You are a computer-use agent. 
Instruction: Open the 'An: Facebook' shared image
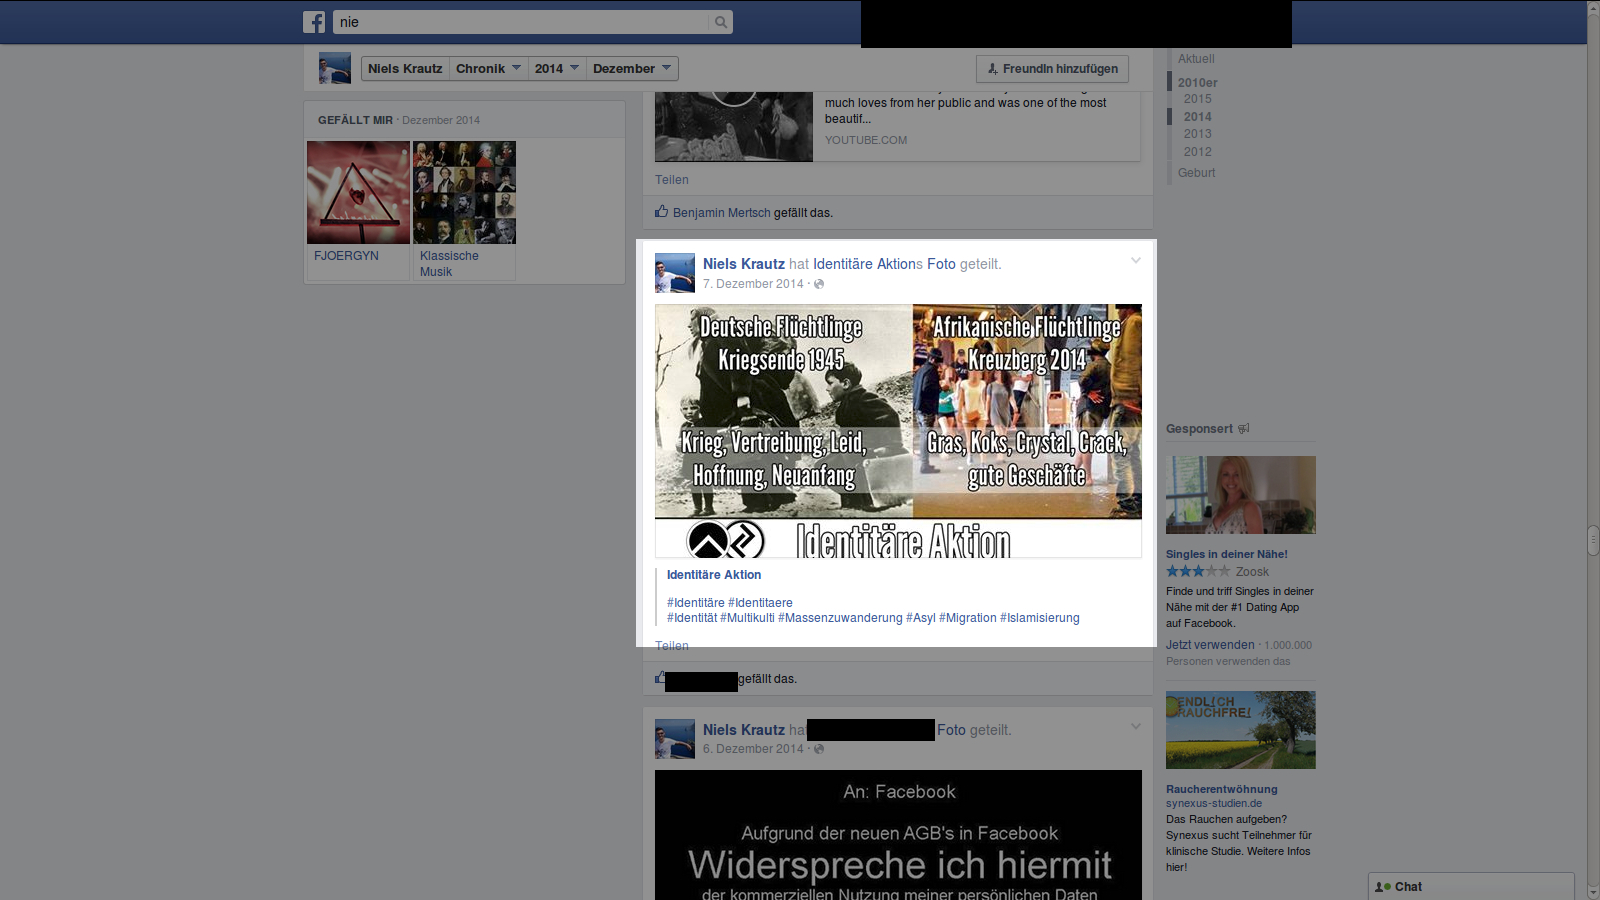click(898, 835)
